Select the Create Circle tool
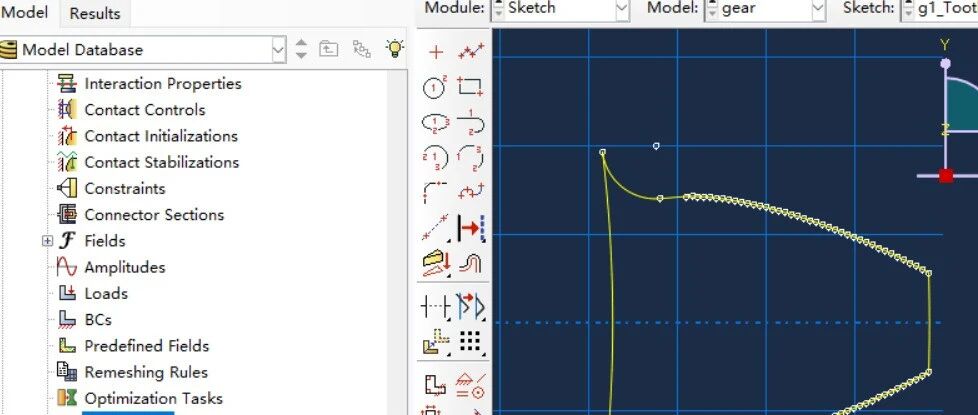 tap(435, 87)
